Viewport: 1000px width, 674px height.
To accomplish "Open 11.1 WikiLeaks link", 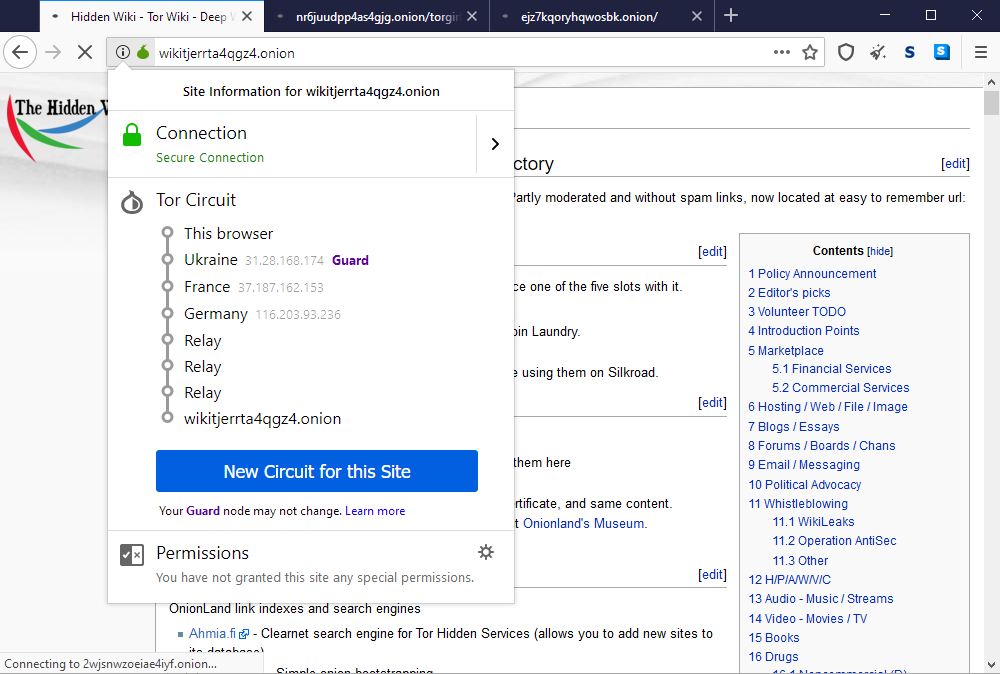I will pyautogui.click(x=813, y=522).
